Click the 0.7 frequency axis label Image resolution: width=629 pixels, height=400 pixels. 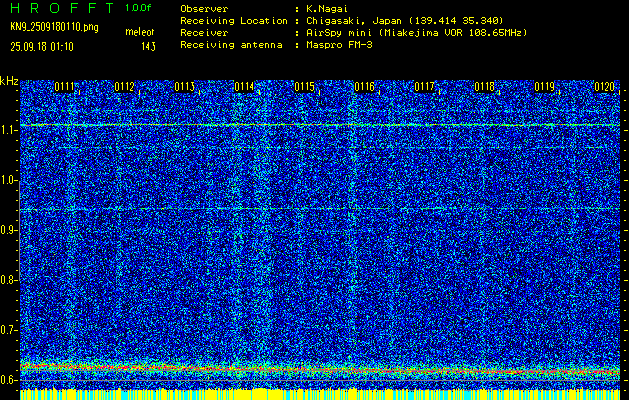point(8,330)
